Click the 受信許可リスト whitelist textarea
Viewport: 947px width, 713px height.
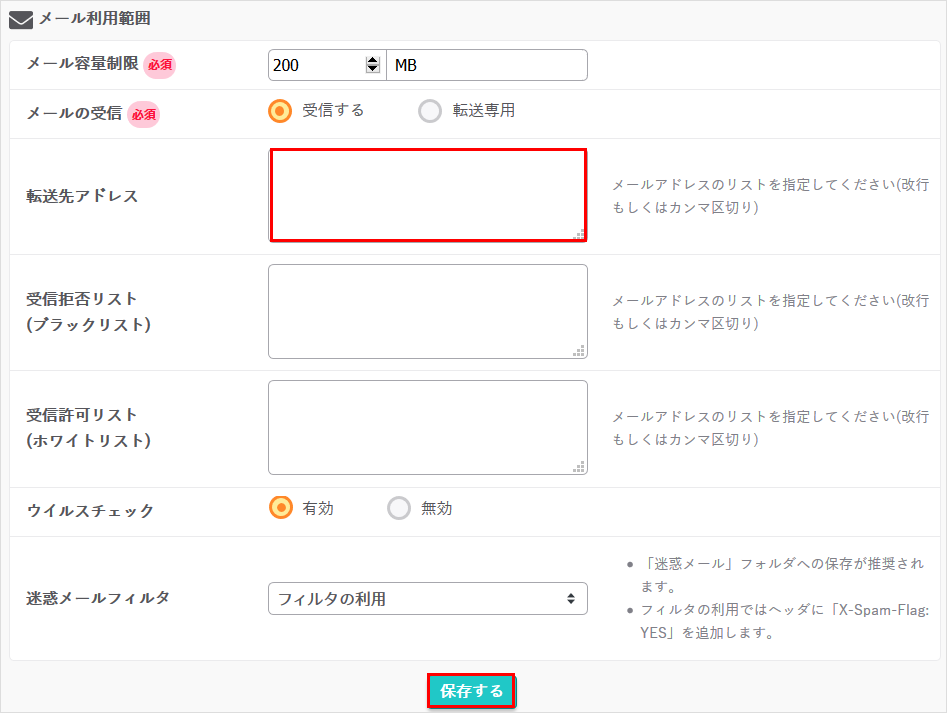428,427
